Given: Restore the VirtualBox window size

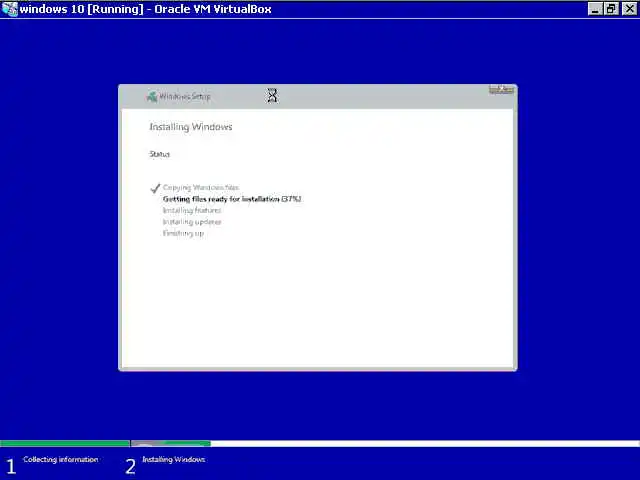Looking at the screenshot, I should (611, 9).
